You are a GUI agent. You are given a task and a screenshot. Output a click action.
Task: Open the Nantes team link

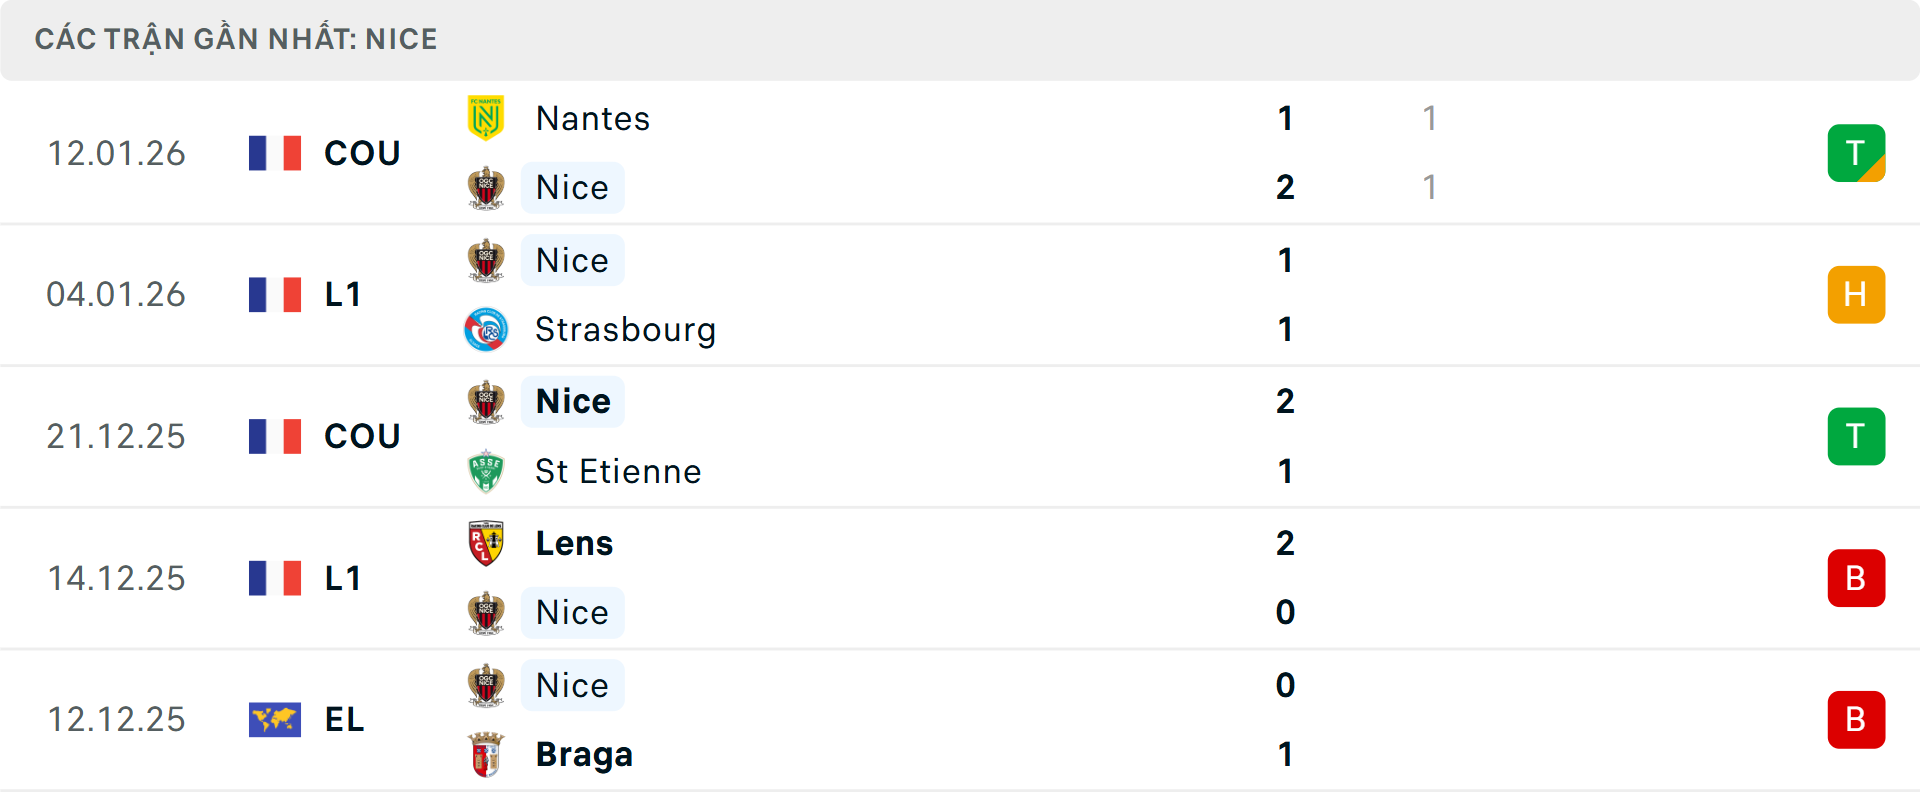click(593, 118)
